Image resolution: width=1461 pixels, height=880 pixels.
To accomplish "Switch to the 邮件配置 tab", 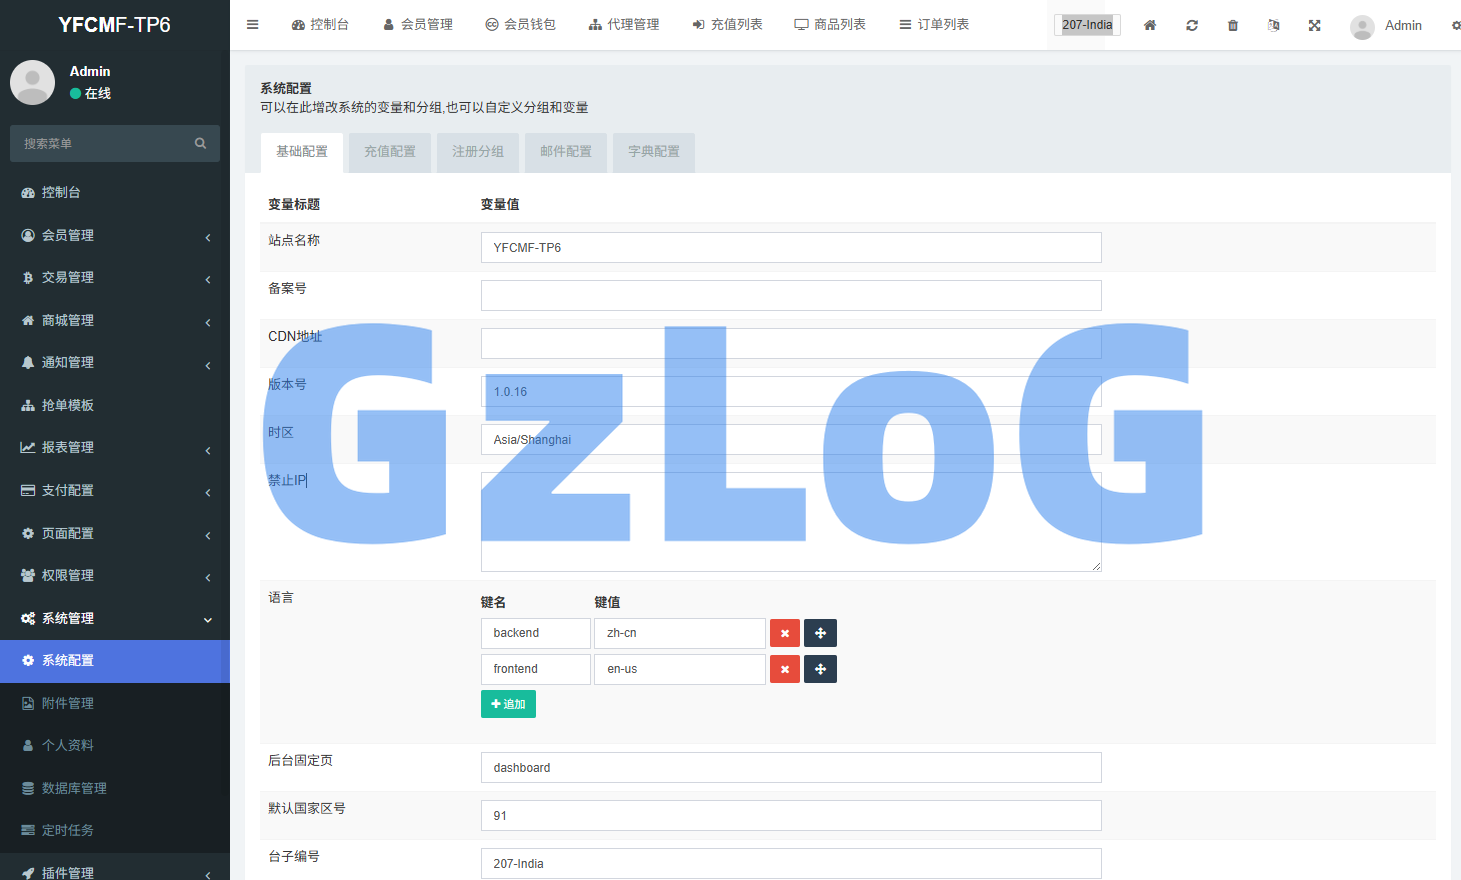I will (565, 152).
